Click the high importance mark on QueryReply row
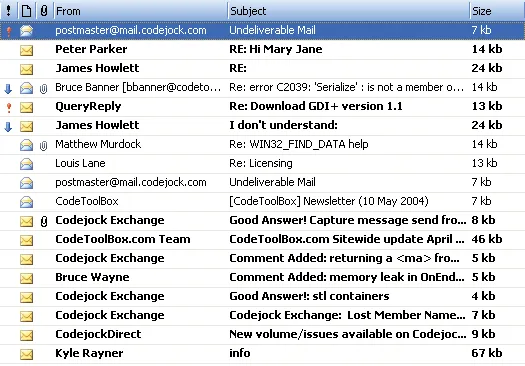The height and width of the screenshot is (366, 525). (9, 107)
